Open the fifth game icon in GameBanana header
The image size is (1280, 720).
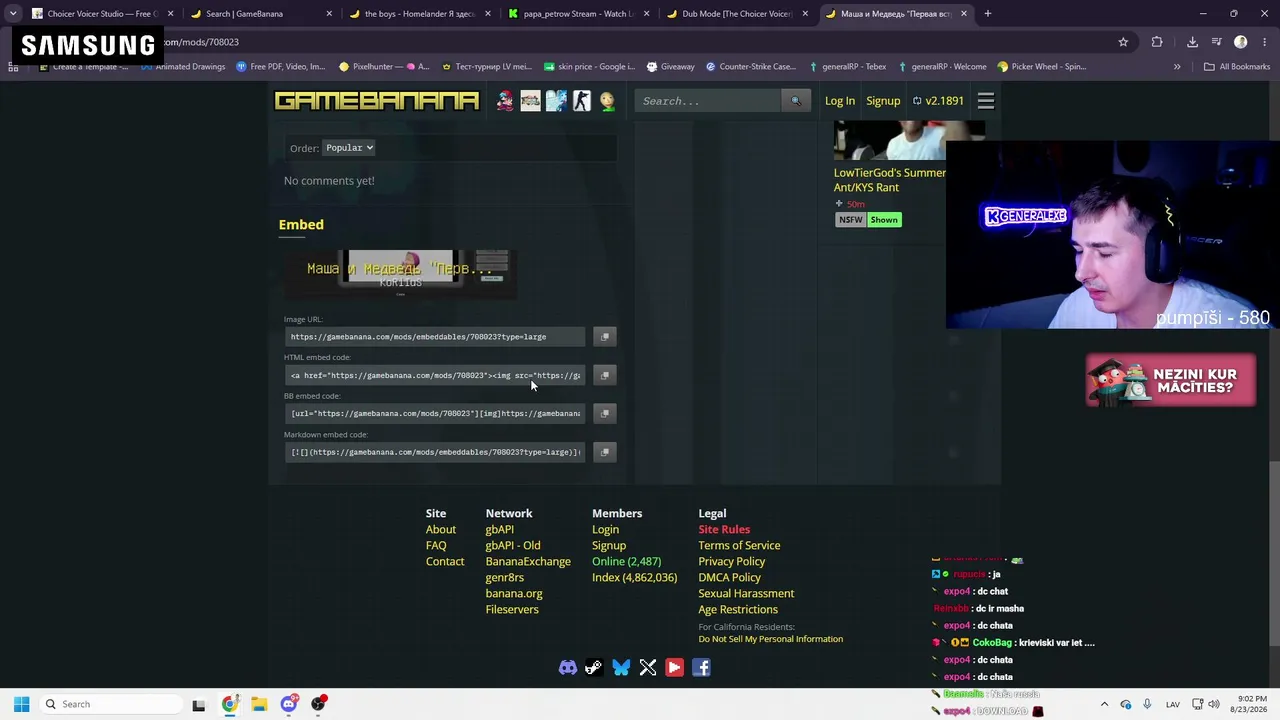click(x=607, y=101)
